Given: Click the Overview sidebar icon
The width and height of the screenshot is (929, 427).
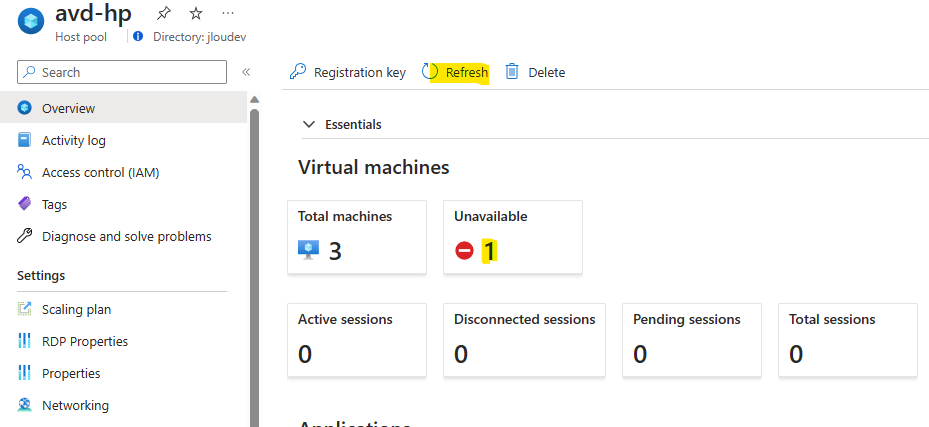Looking at the screenshot, I should point(24,108).
